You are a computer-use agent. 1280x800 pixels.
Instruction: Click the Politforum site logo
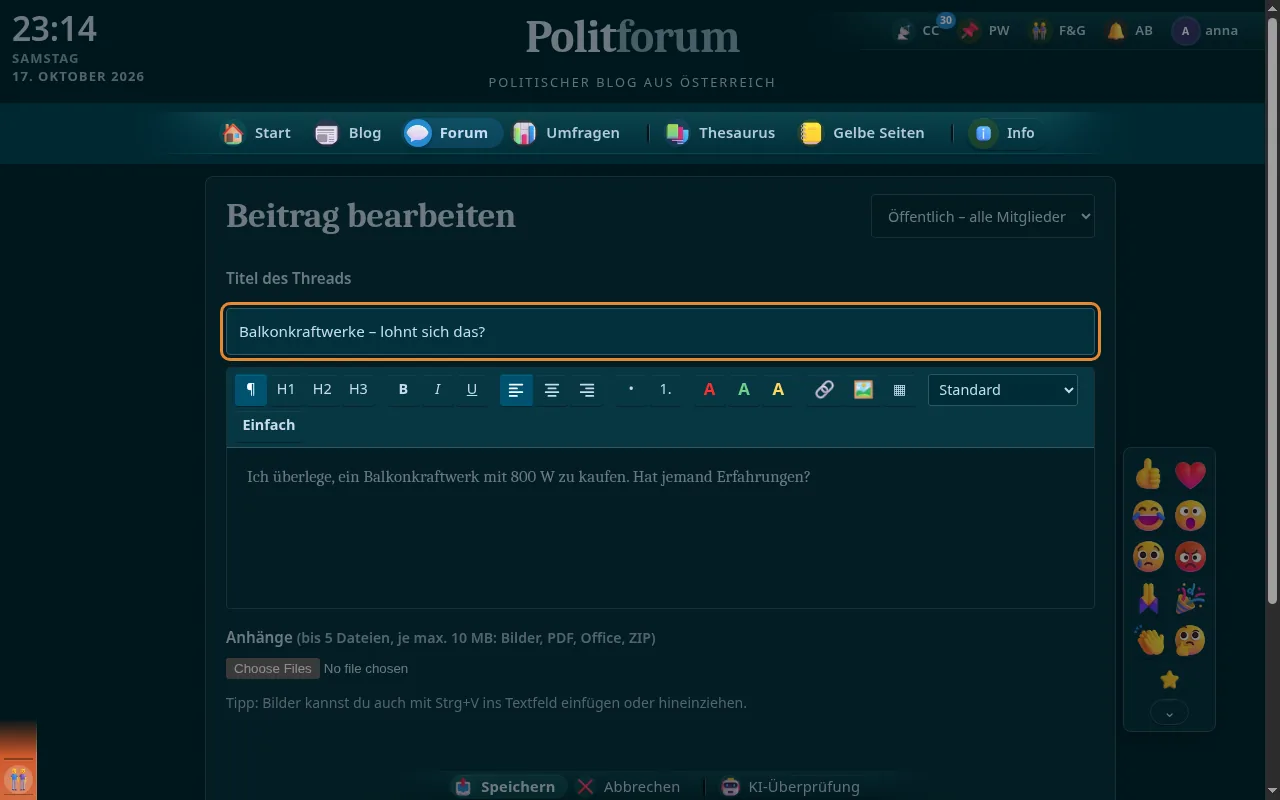click(x=632, y=37)
